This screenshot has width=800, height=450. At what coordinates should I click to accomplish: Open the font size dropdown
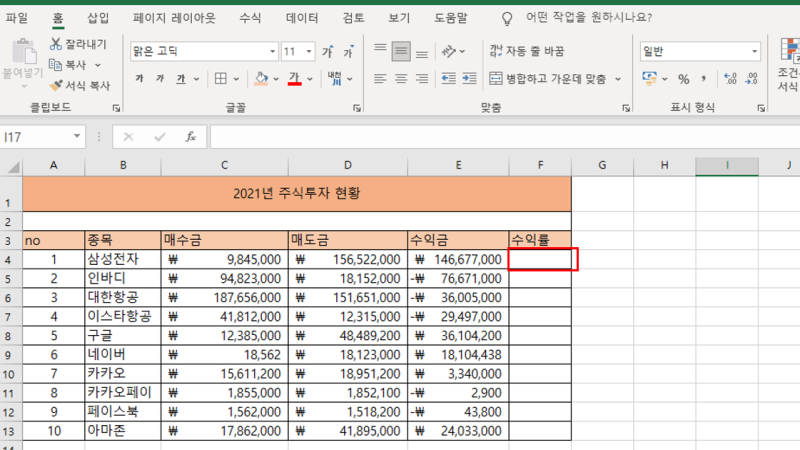(x=309, y=52)
